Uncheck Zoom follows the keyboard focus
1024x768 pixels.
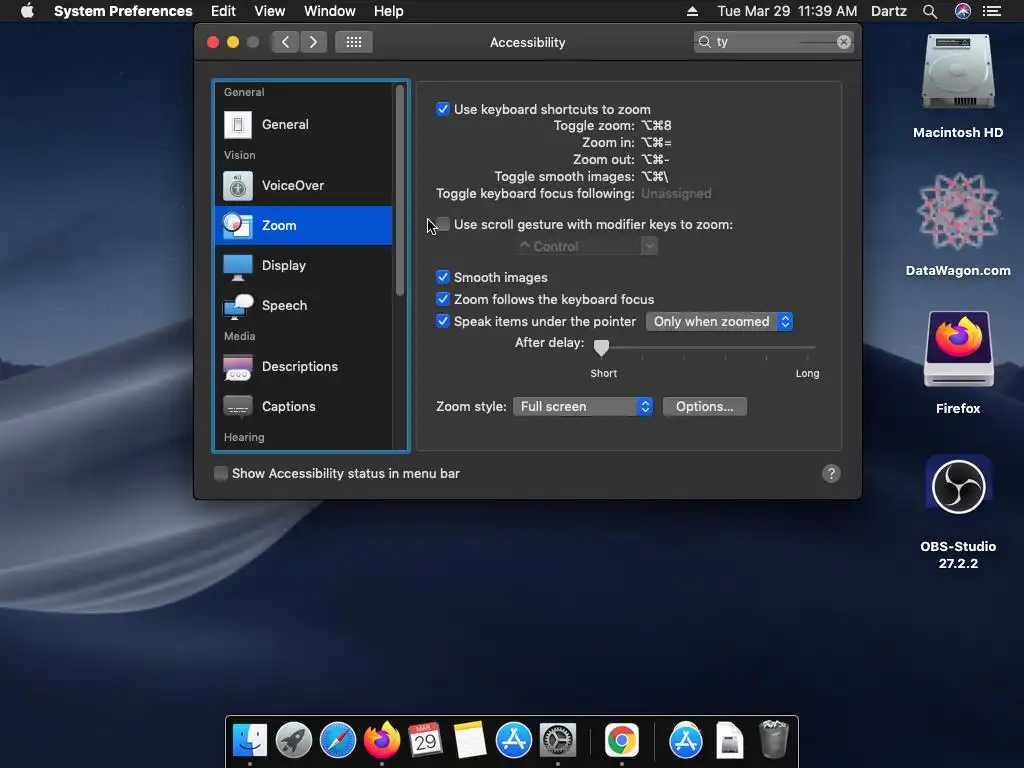443,299
